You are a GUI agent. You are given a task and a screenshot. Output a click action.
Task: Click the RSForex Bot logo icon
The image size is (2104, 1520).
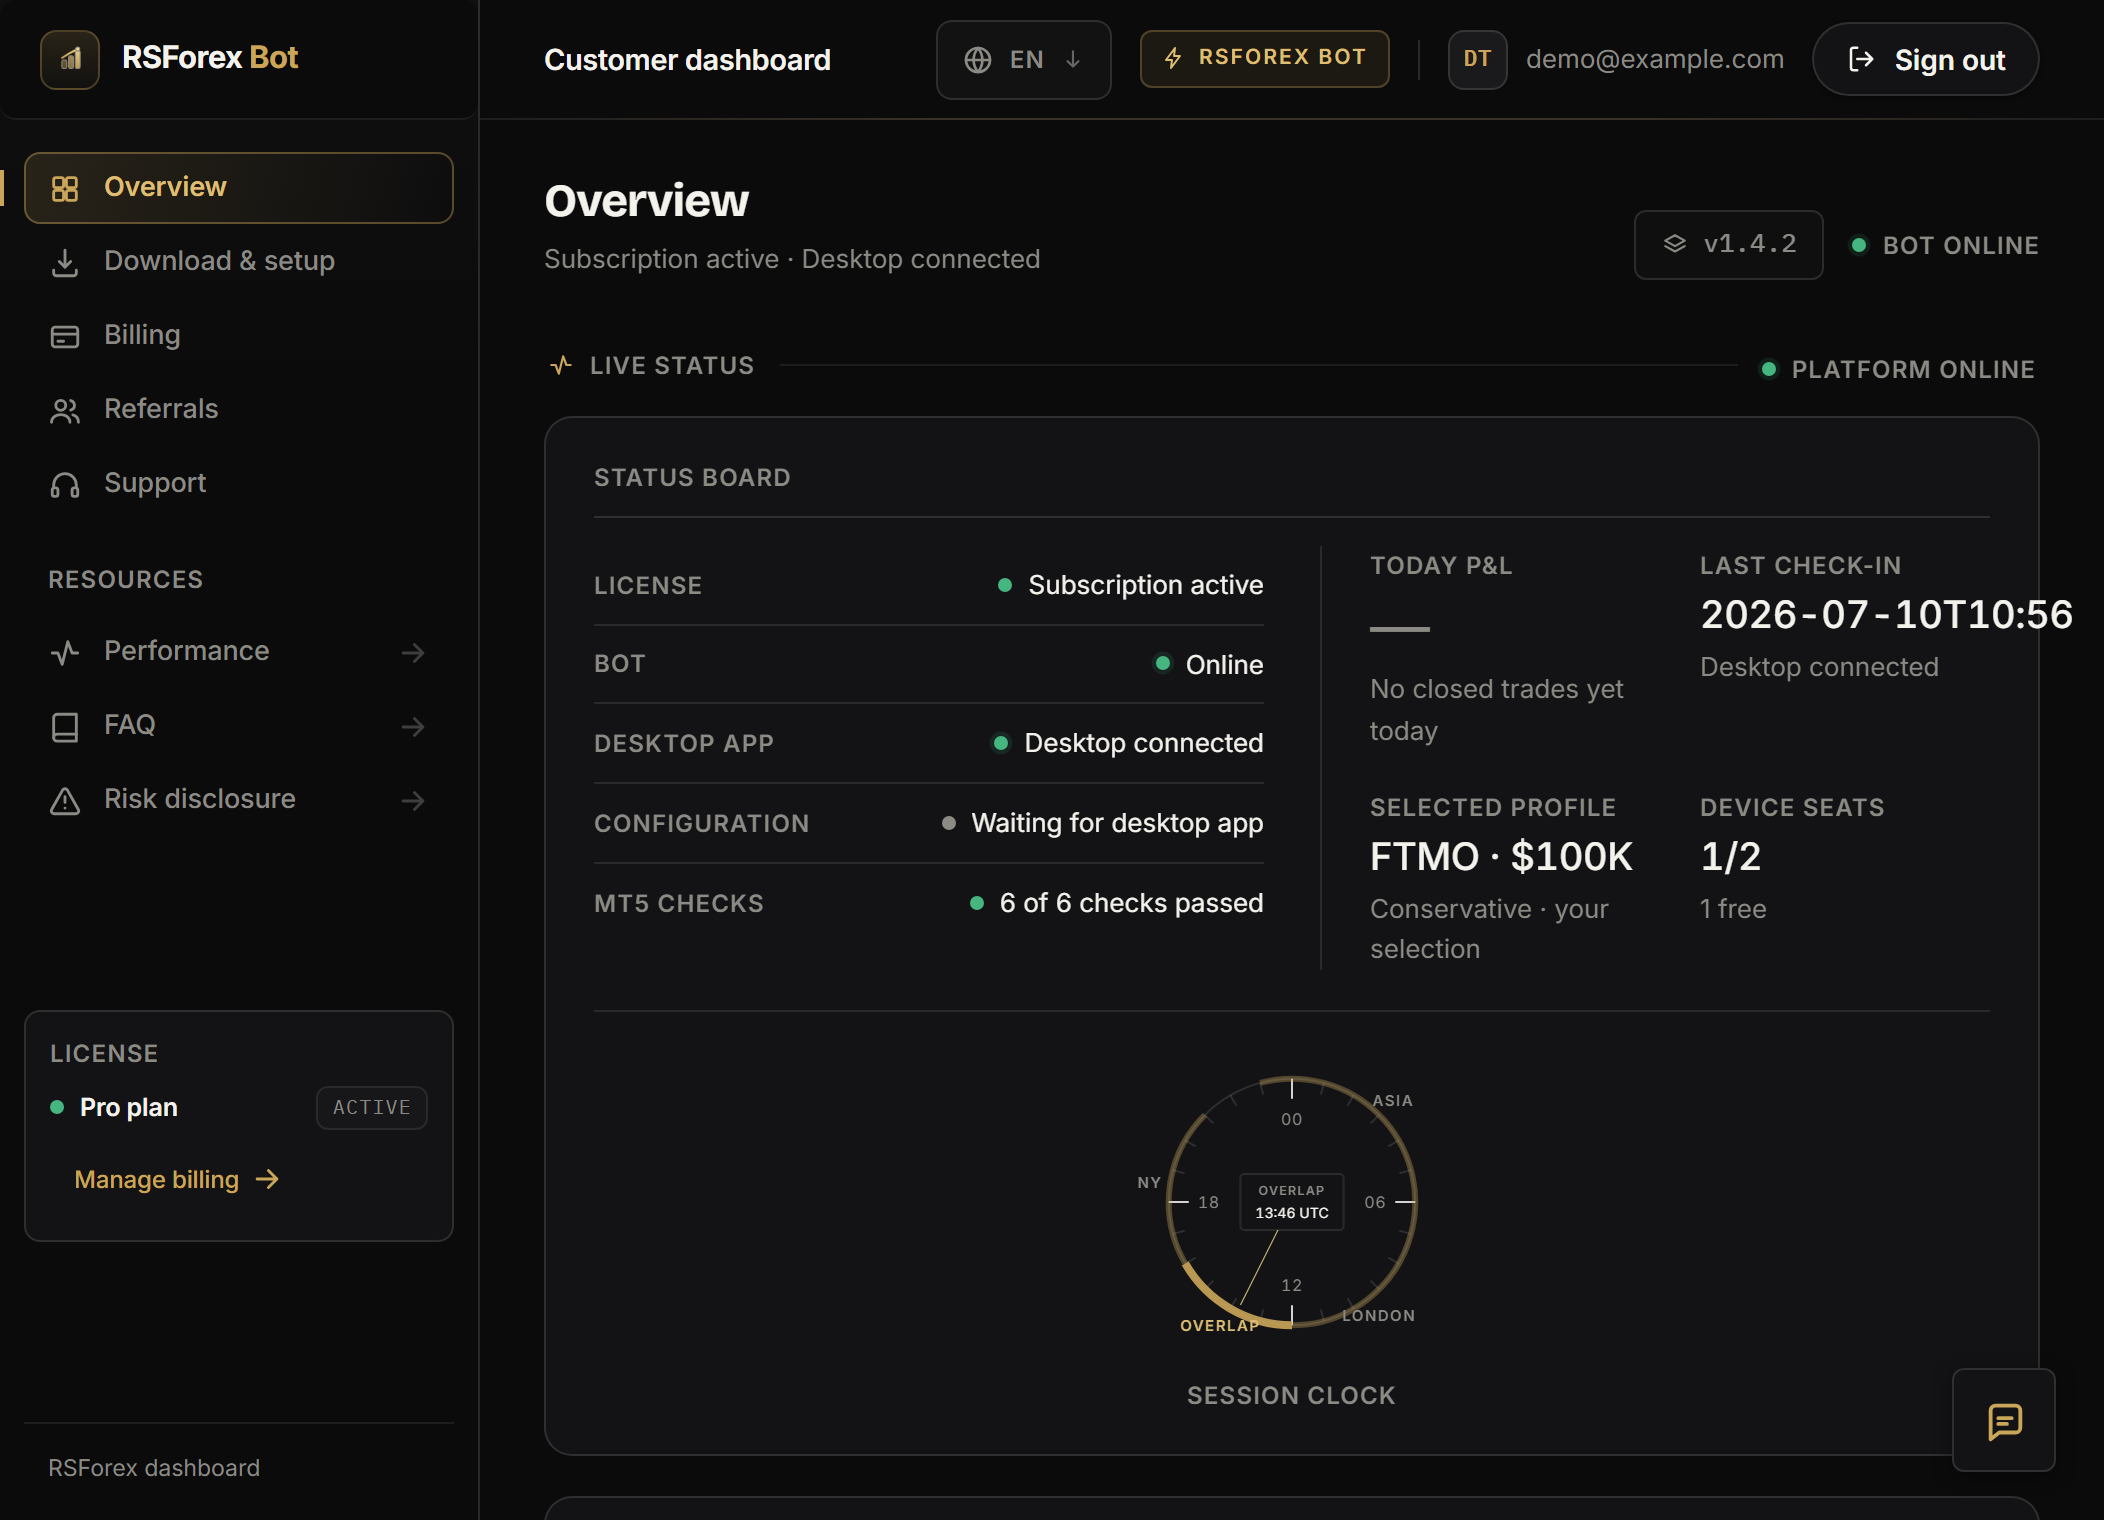tap(69, 59)
